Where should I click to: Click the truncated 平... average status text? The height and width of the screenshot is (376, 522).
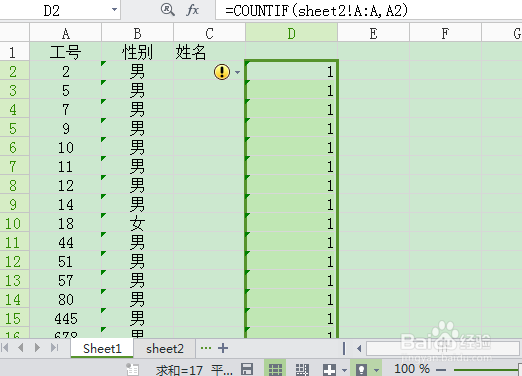pos(221,370)
